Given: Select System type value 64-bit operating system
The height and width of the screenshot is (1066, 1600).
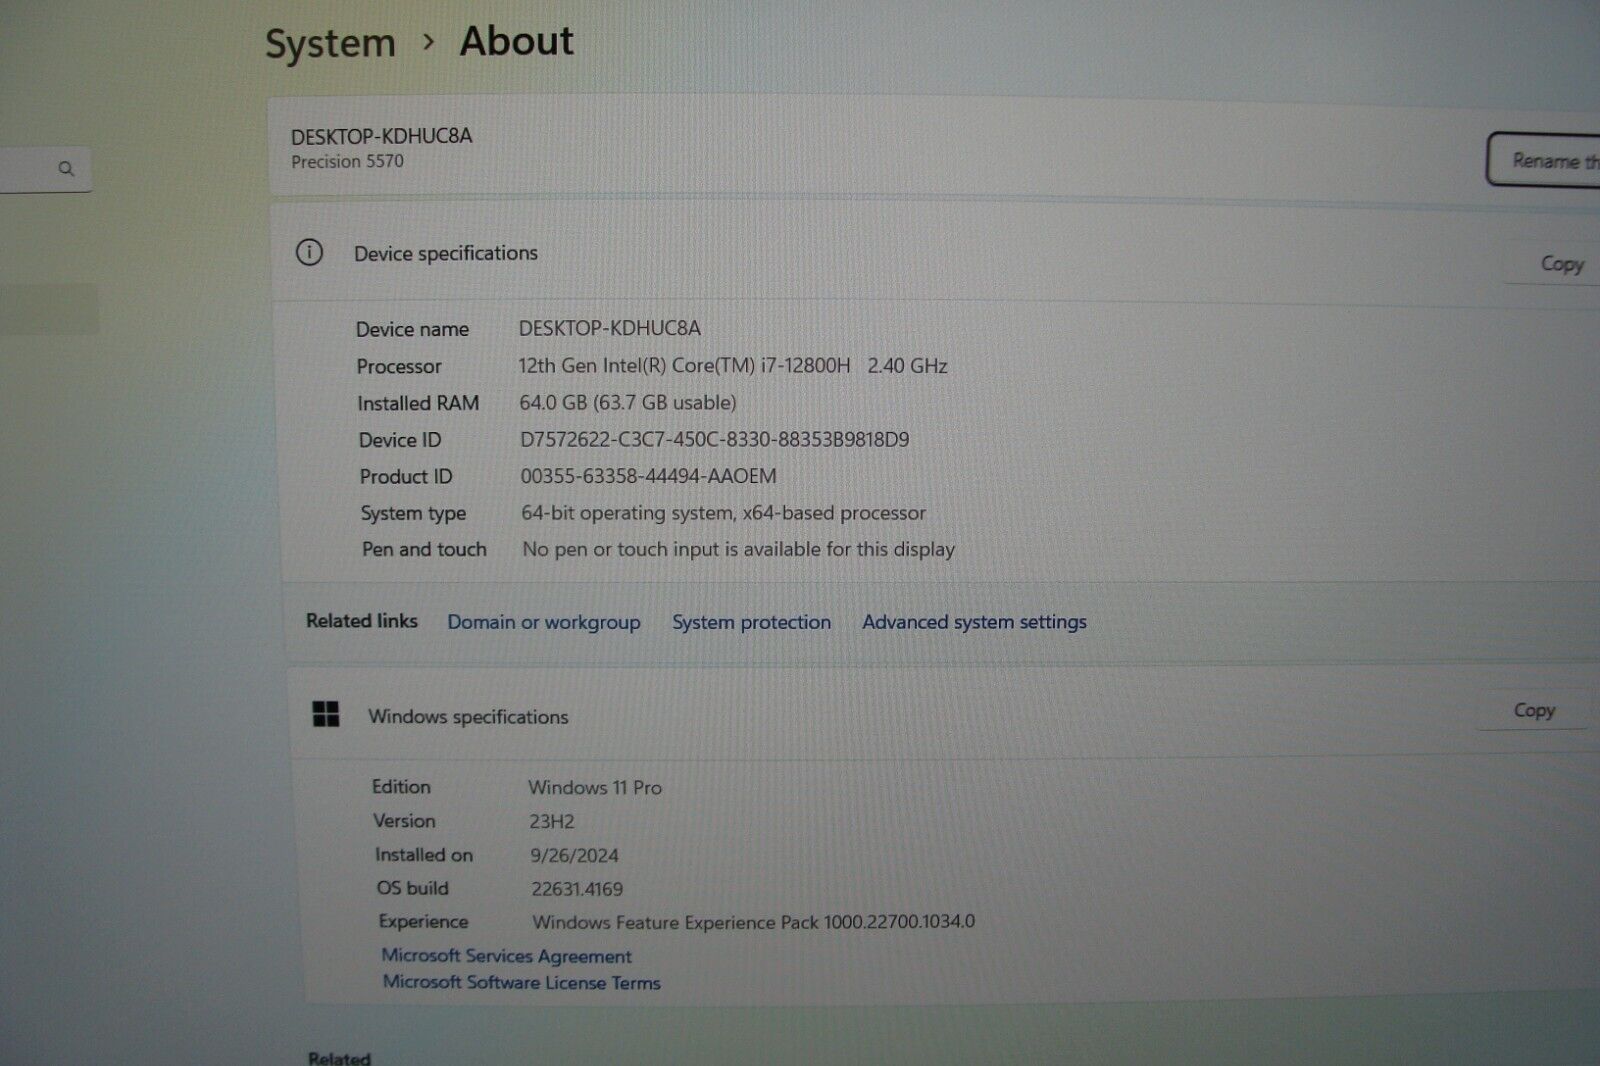Looking at the screenshot, I should click(723, 513).
